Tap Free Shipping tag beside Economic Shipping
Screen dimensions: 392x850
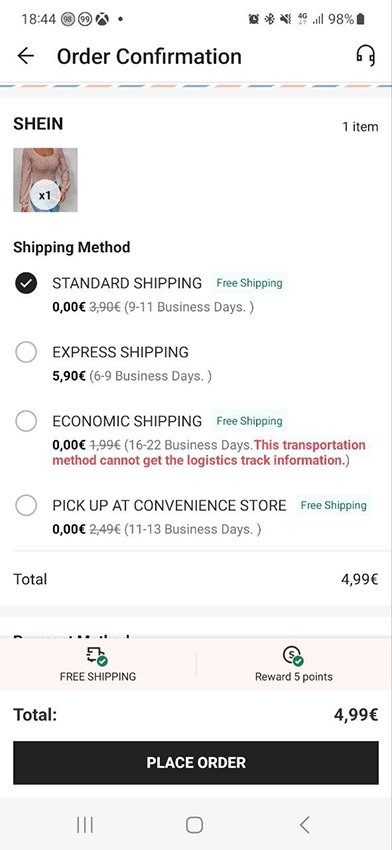coord(249,421)
